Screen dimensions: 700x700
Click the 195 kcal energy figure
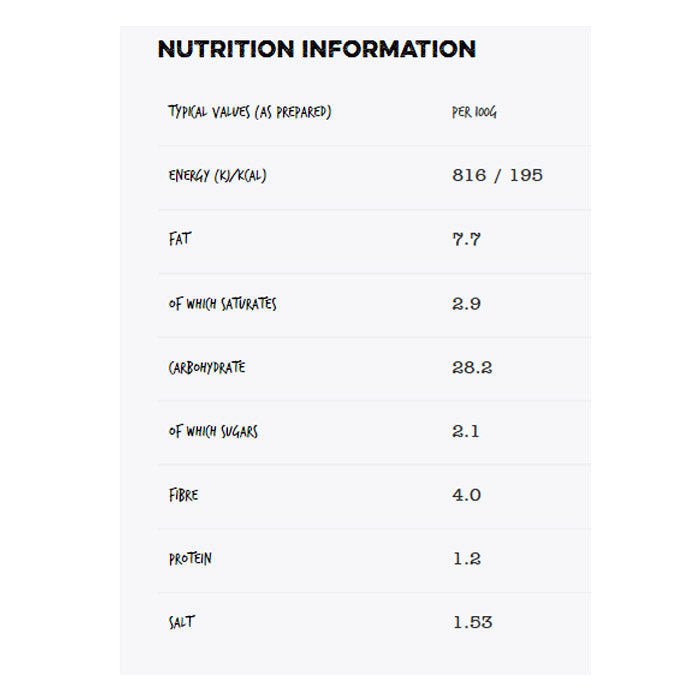tap(526, 175)
